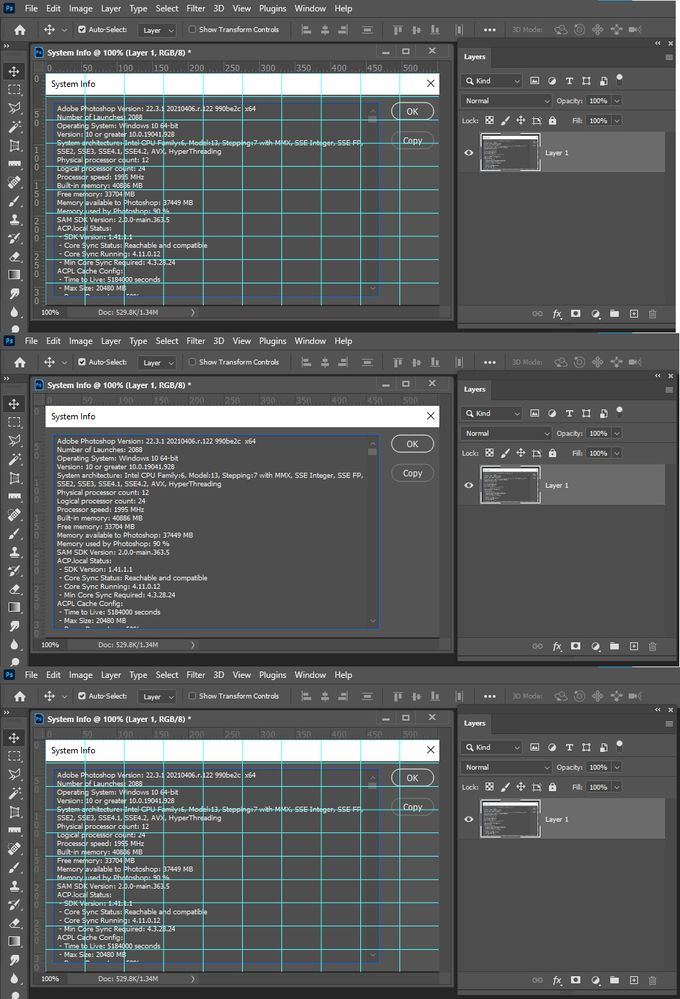Enable Show Transform Controls in the middle window
Screen dimensions: 680x999
(x=192, y=362)
